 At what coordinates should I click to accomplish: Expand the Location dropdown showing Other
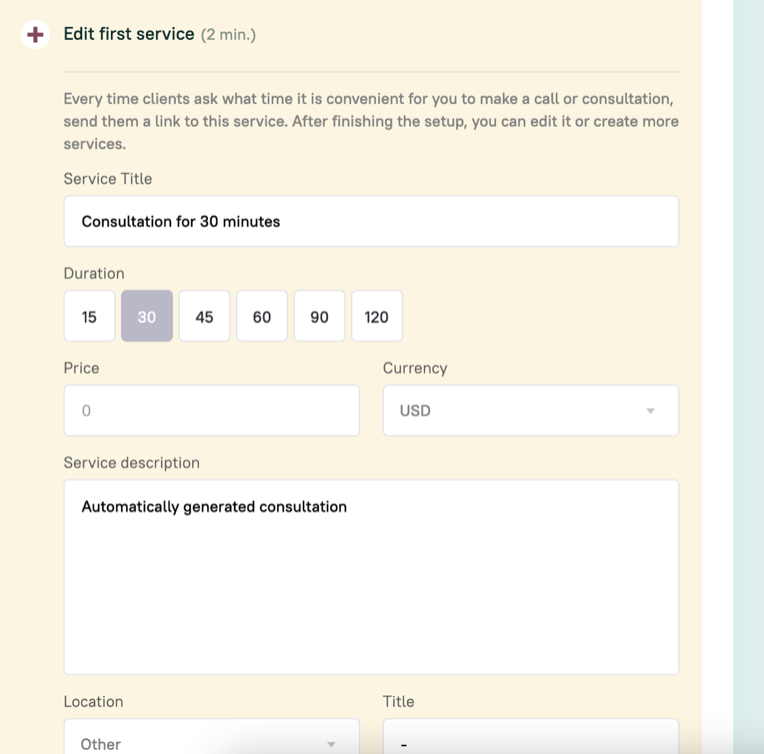point(211,736)
